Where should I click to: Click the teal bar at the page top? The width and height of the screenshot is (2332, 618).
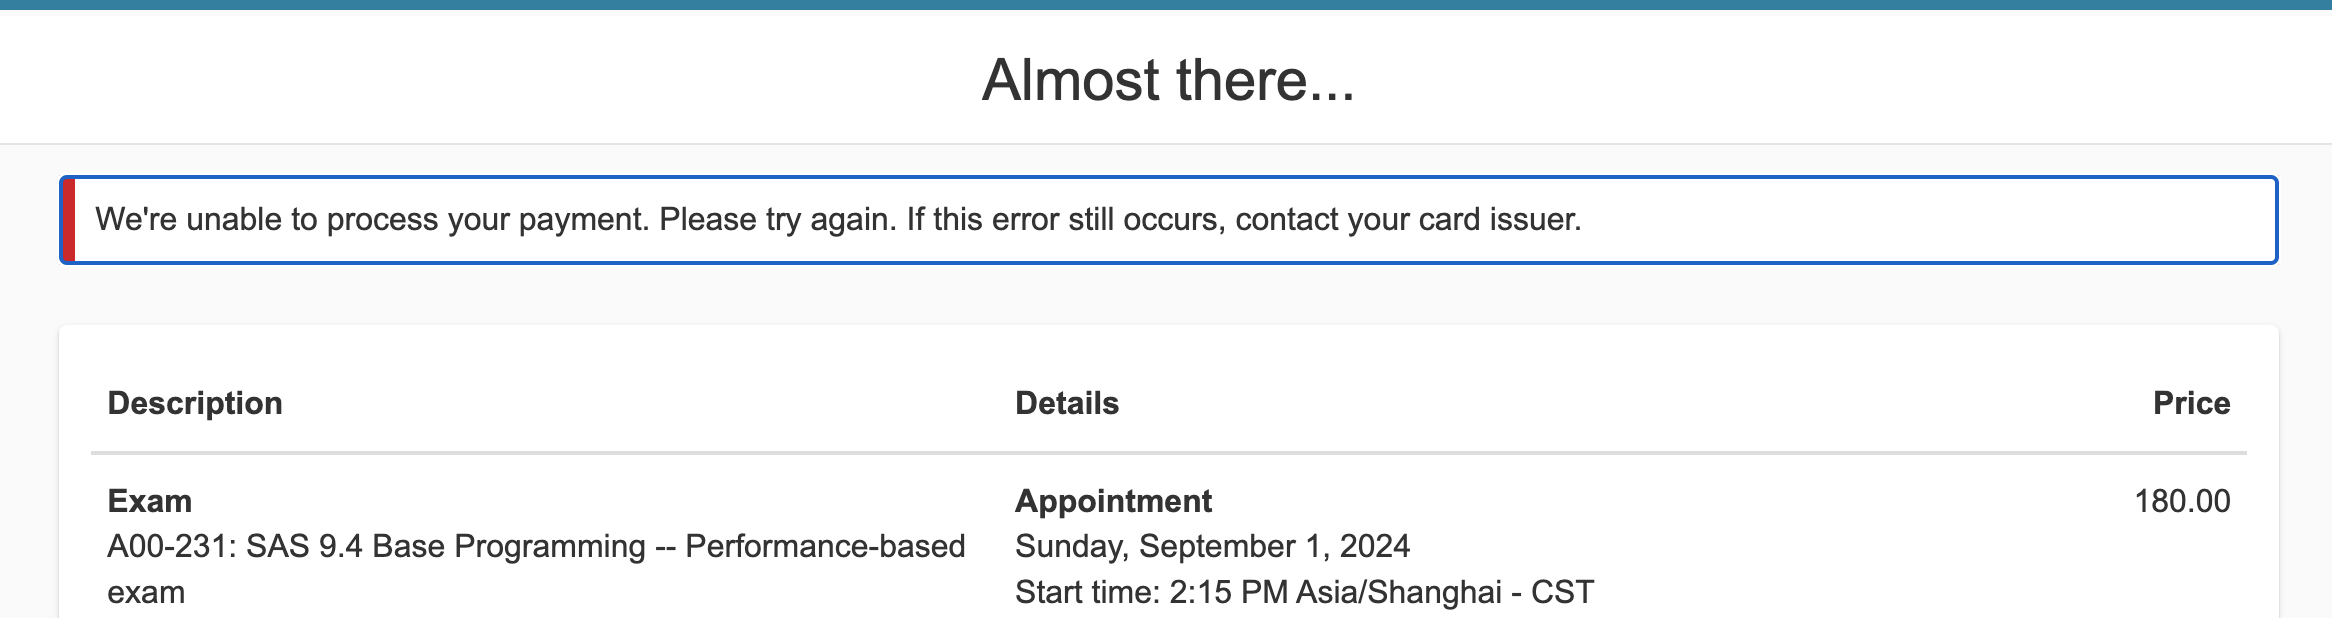(x=1166, y=4)
